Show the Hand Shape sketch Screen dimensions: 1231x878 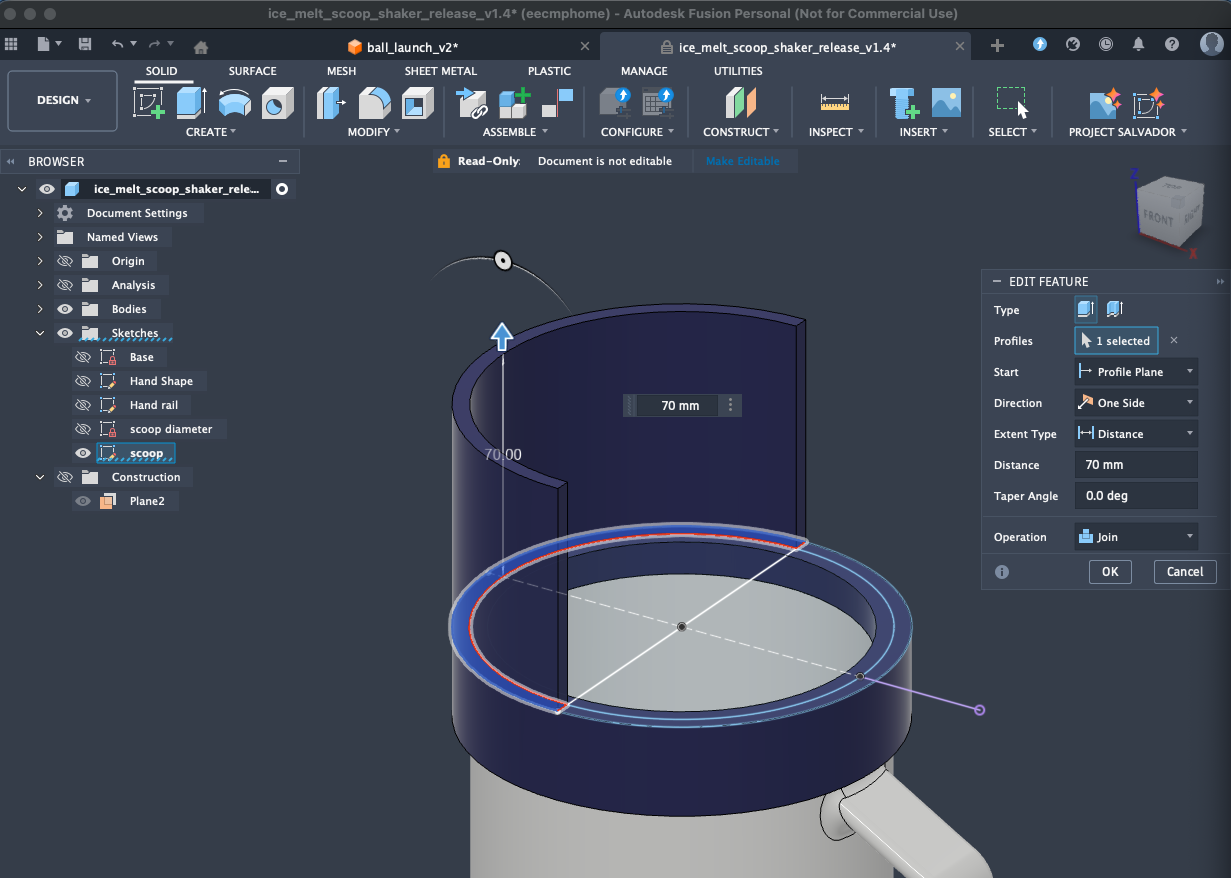point(84,381)
